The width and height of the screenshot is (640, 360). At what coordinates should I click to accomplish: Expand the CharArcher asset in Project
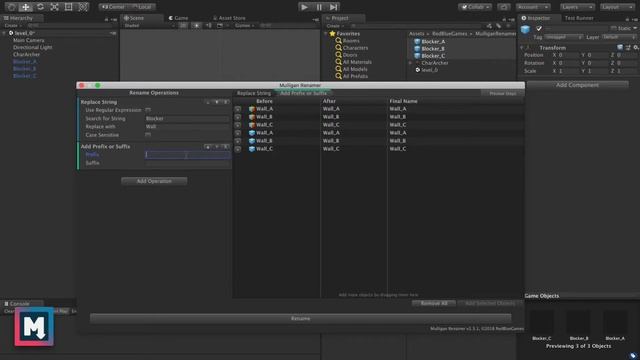coord(410,63)
